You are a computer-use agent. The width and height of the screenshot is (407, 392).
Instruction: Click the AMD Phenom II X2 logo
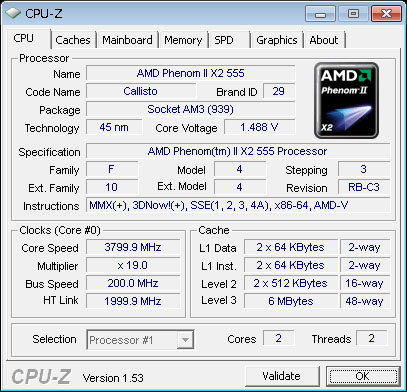tap(346, 101)
